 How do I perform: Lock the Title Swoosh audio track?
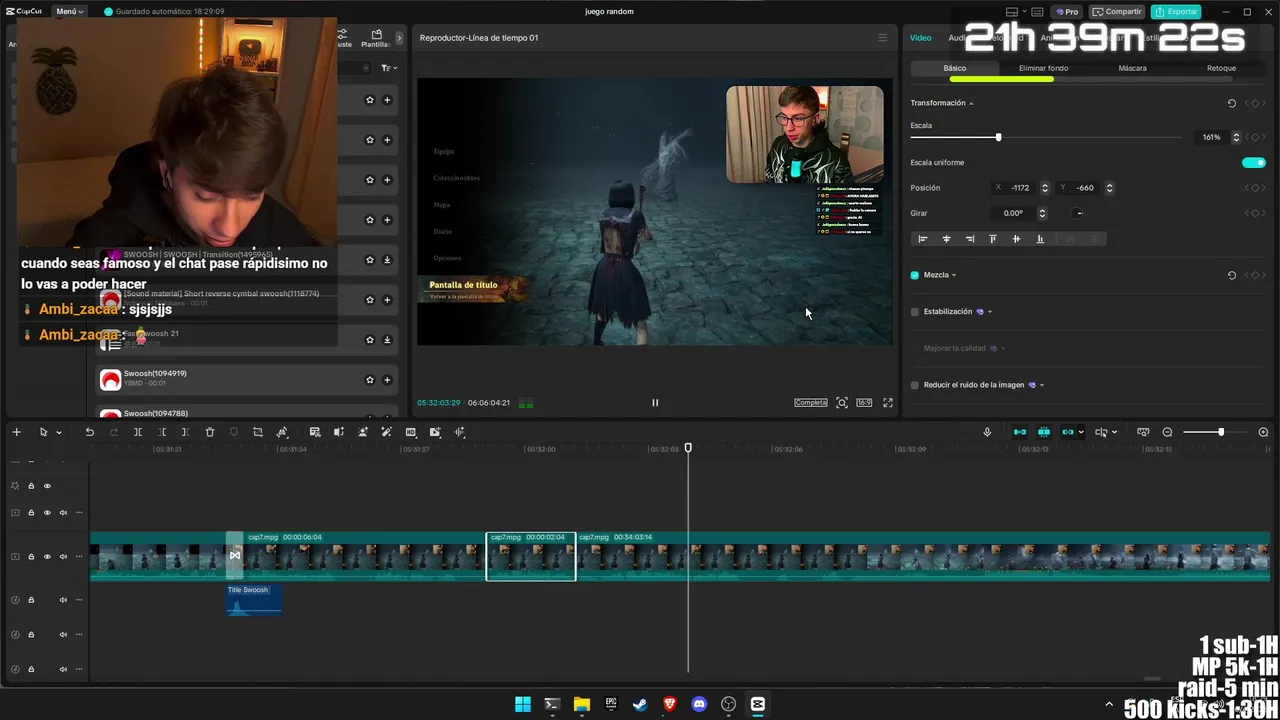(x=31, y=600)
